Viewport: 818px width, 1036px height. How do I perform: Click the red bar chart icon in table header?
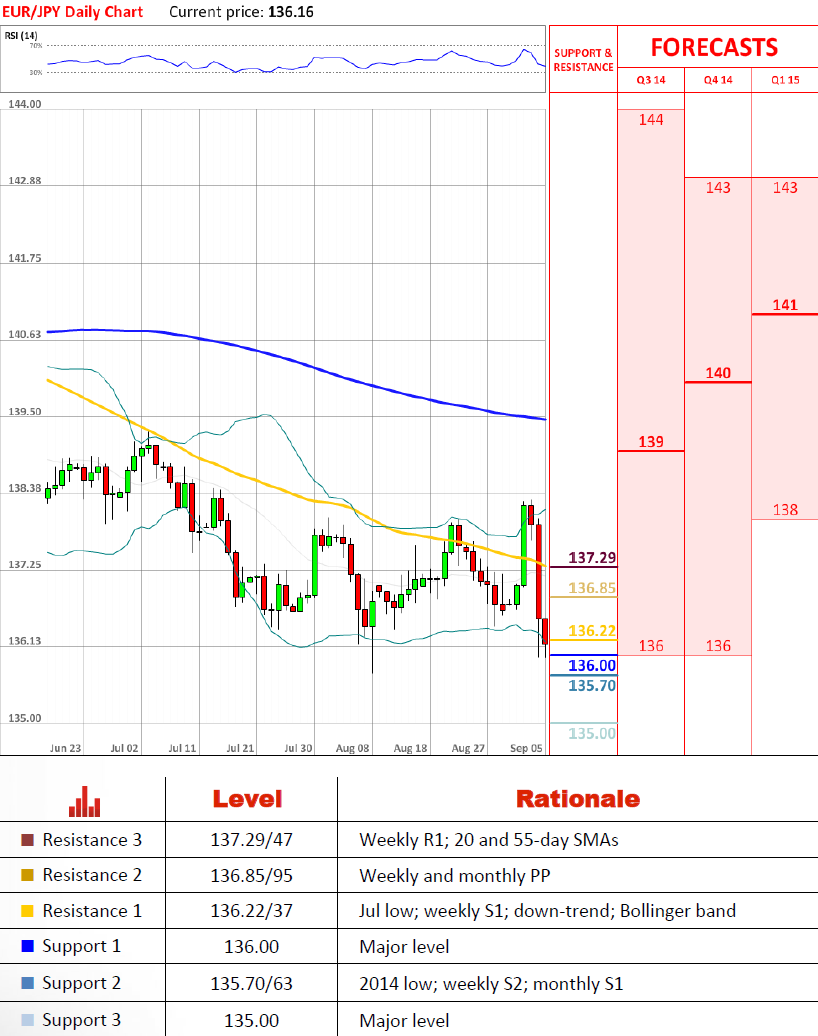[x=85, y=801]
